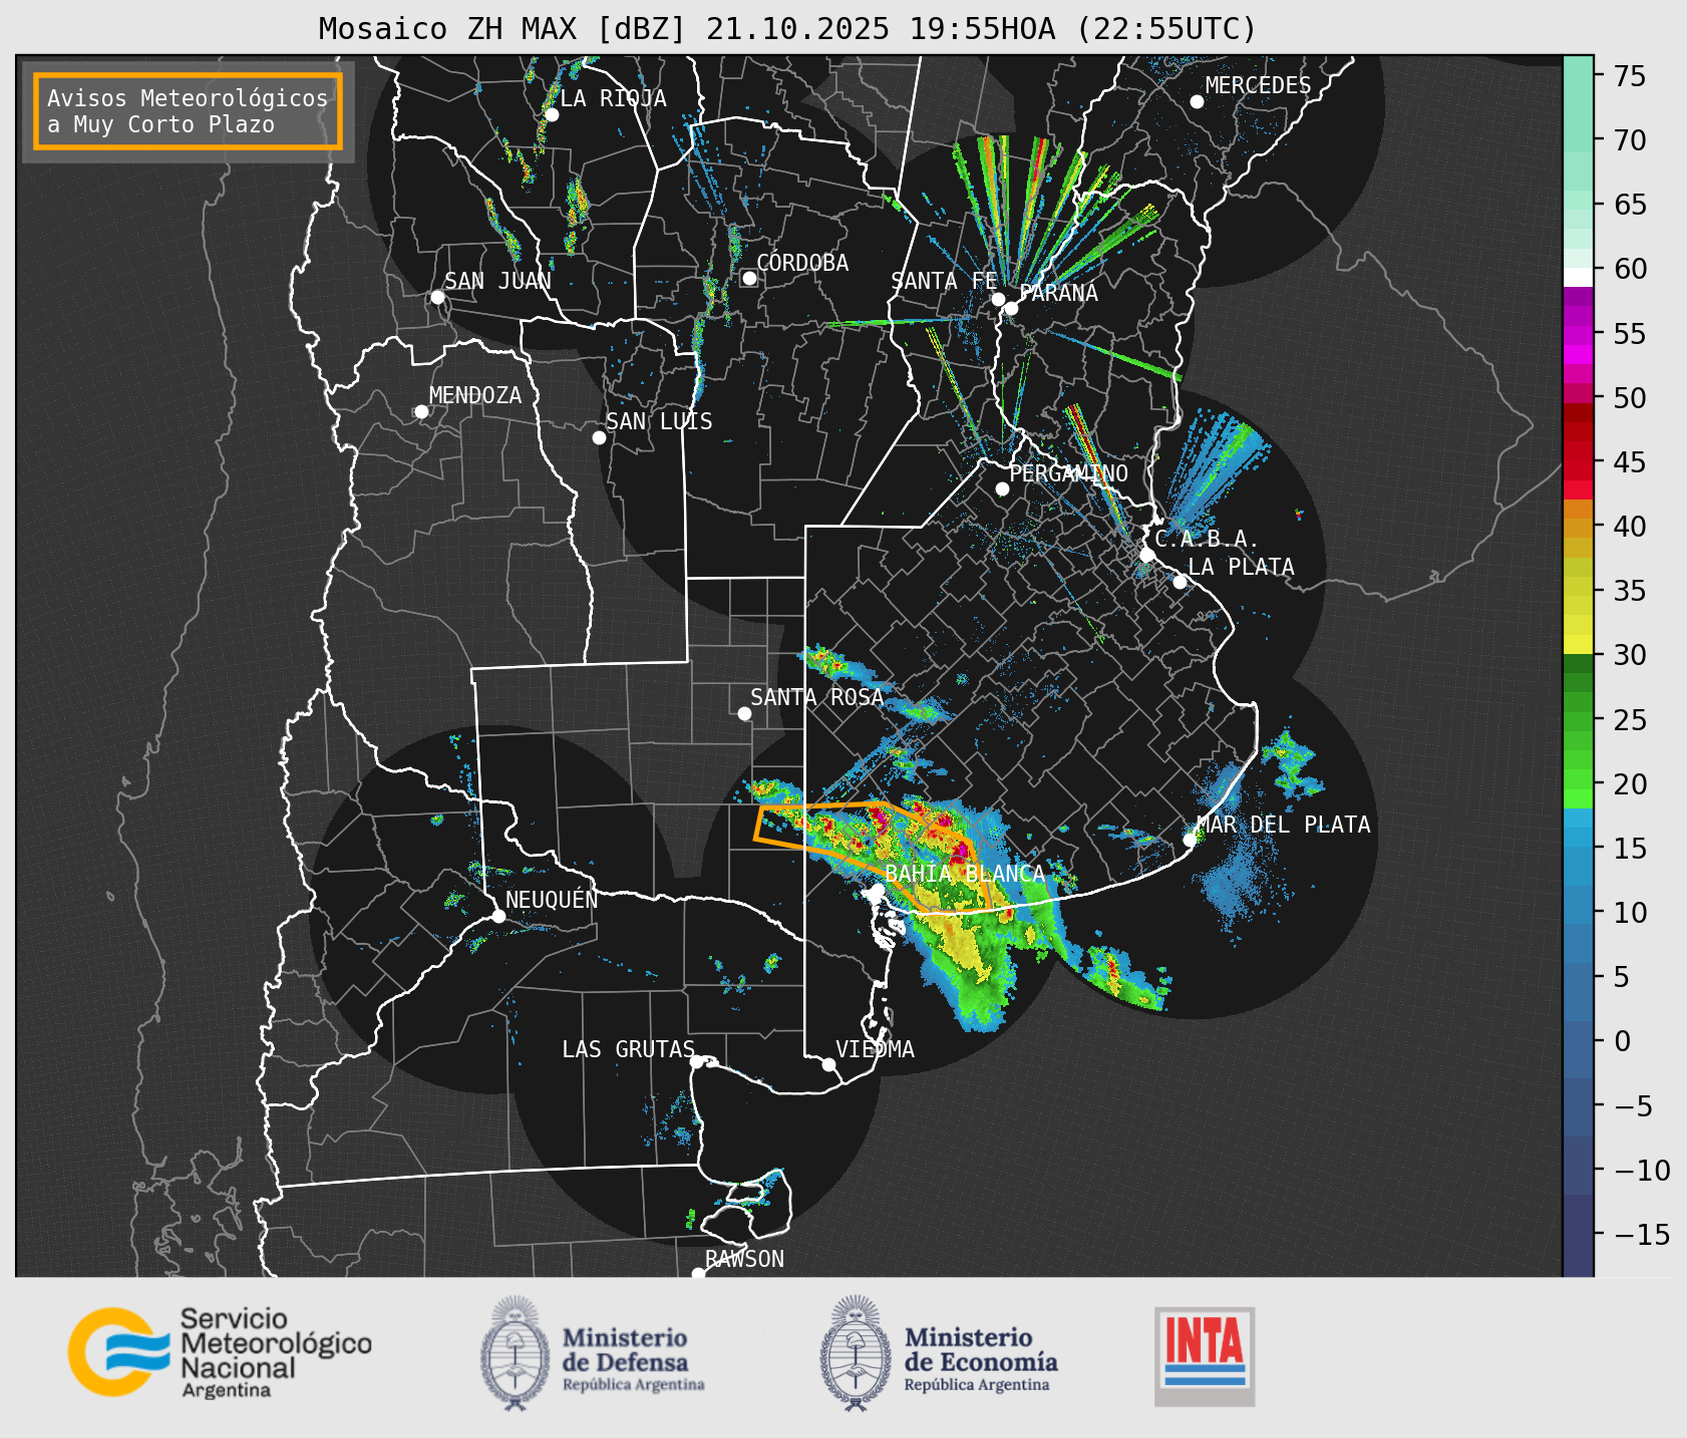Click the 75 dBZ value on color scale
Viewport: 1687px width, 1438px height.
click(1630, 76)
